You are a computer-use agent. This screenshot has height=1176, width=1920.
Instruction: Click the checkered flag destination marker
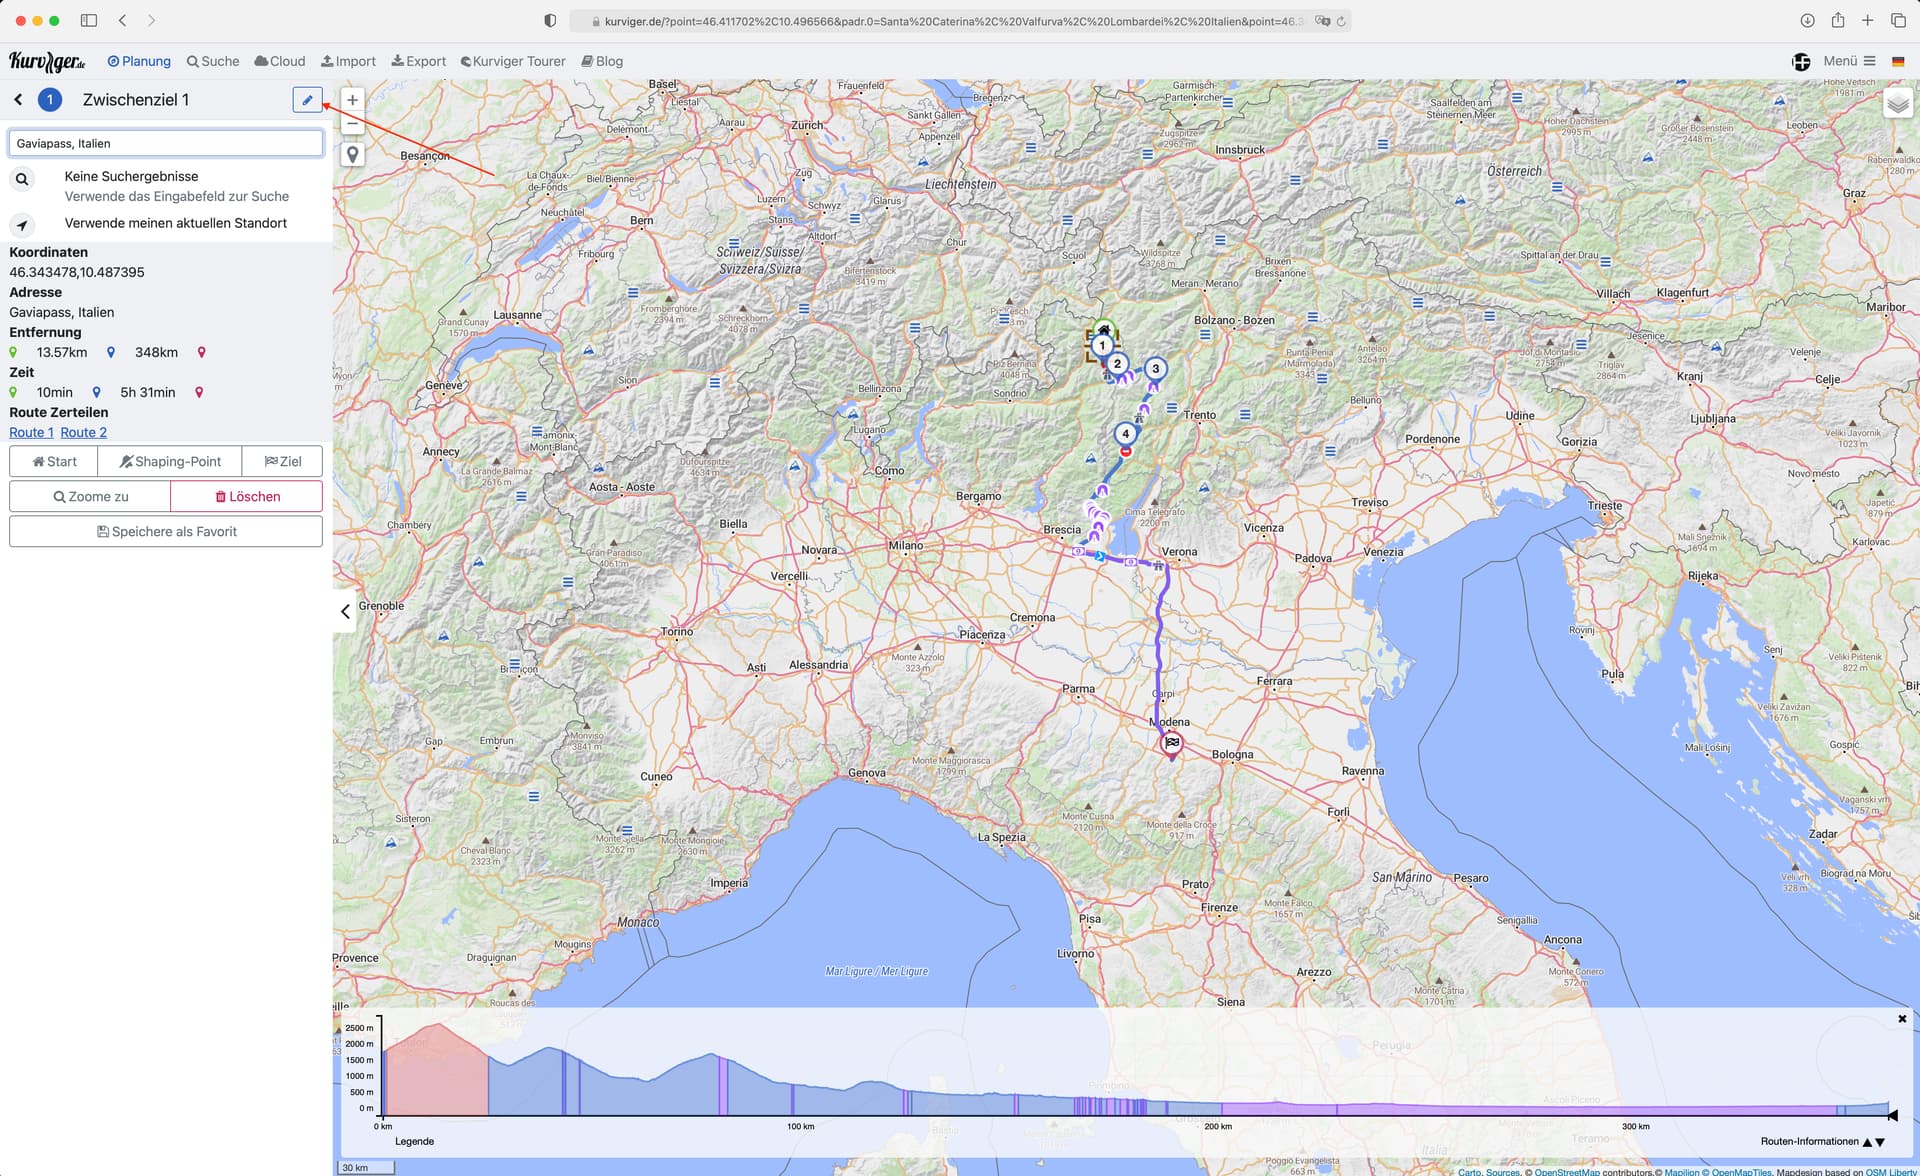[x=1171, y=743]
